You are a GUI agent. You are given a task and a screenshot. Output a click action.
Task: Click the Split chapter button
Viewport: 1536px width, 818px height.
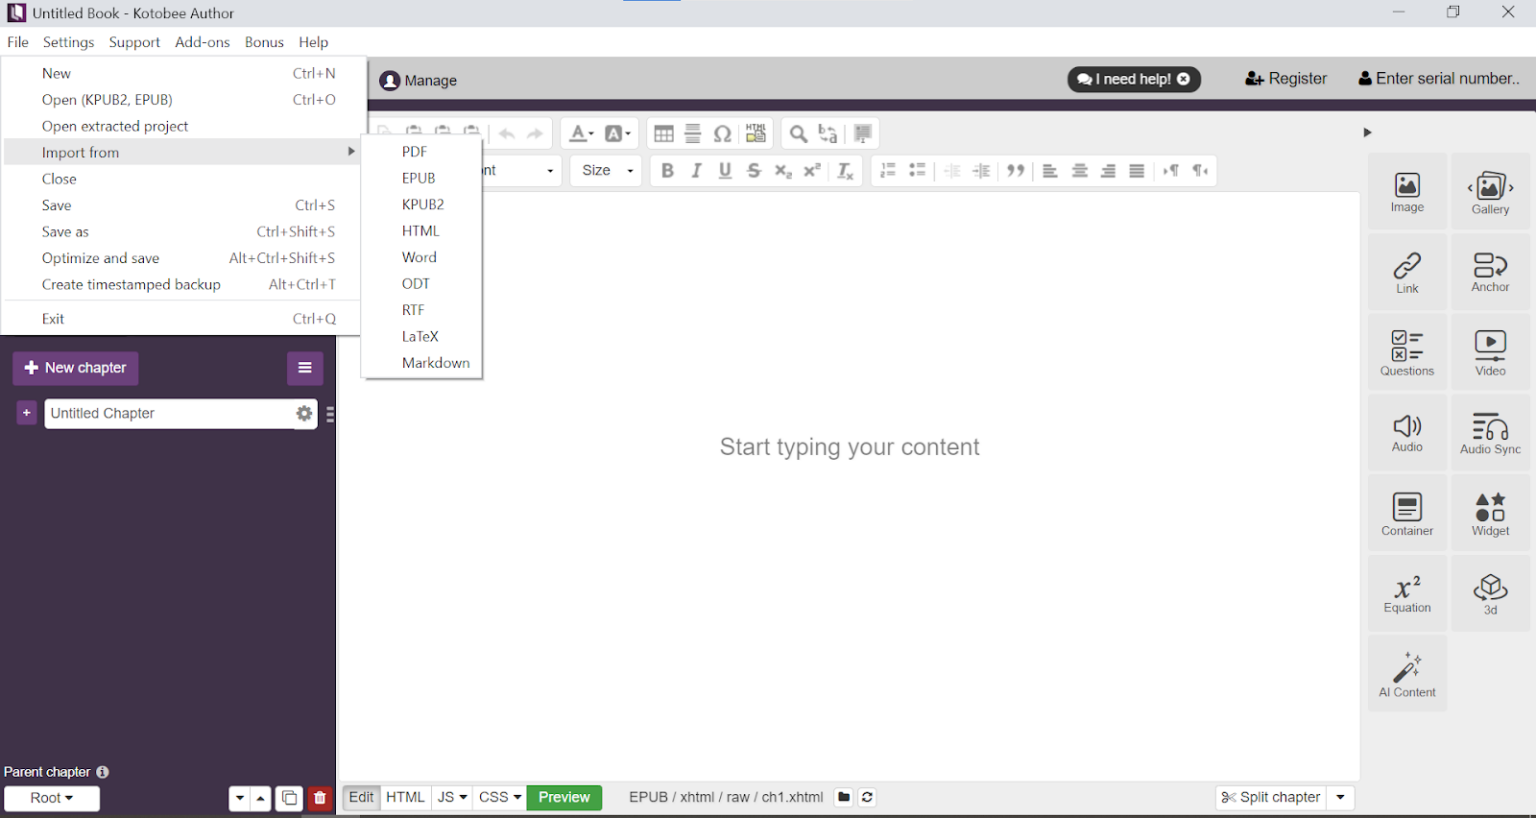point(1271,797)
